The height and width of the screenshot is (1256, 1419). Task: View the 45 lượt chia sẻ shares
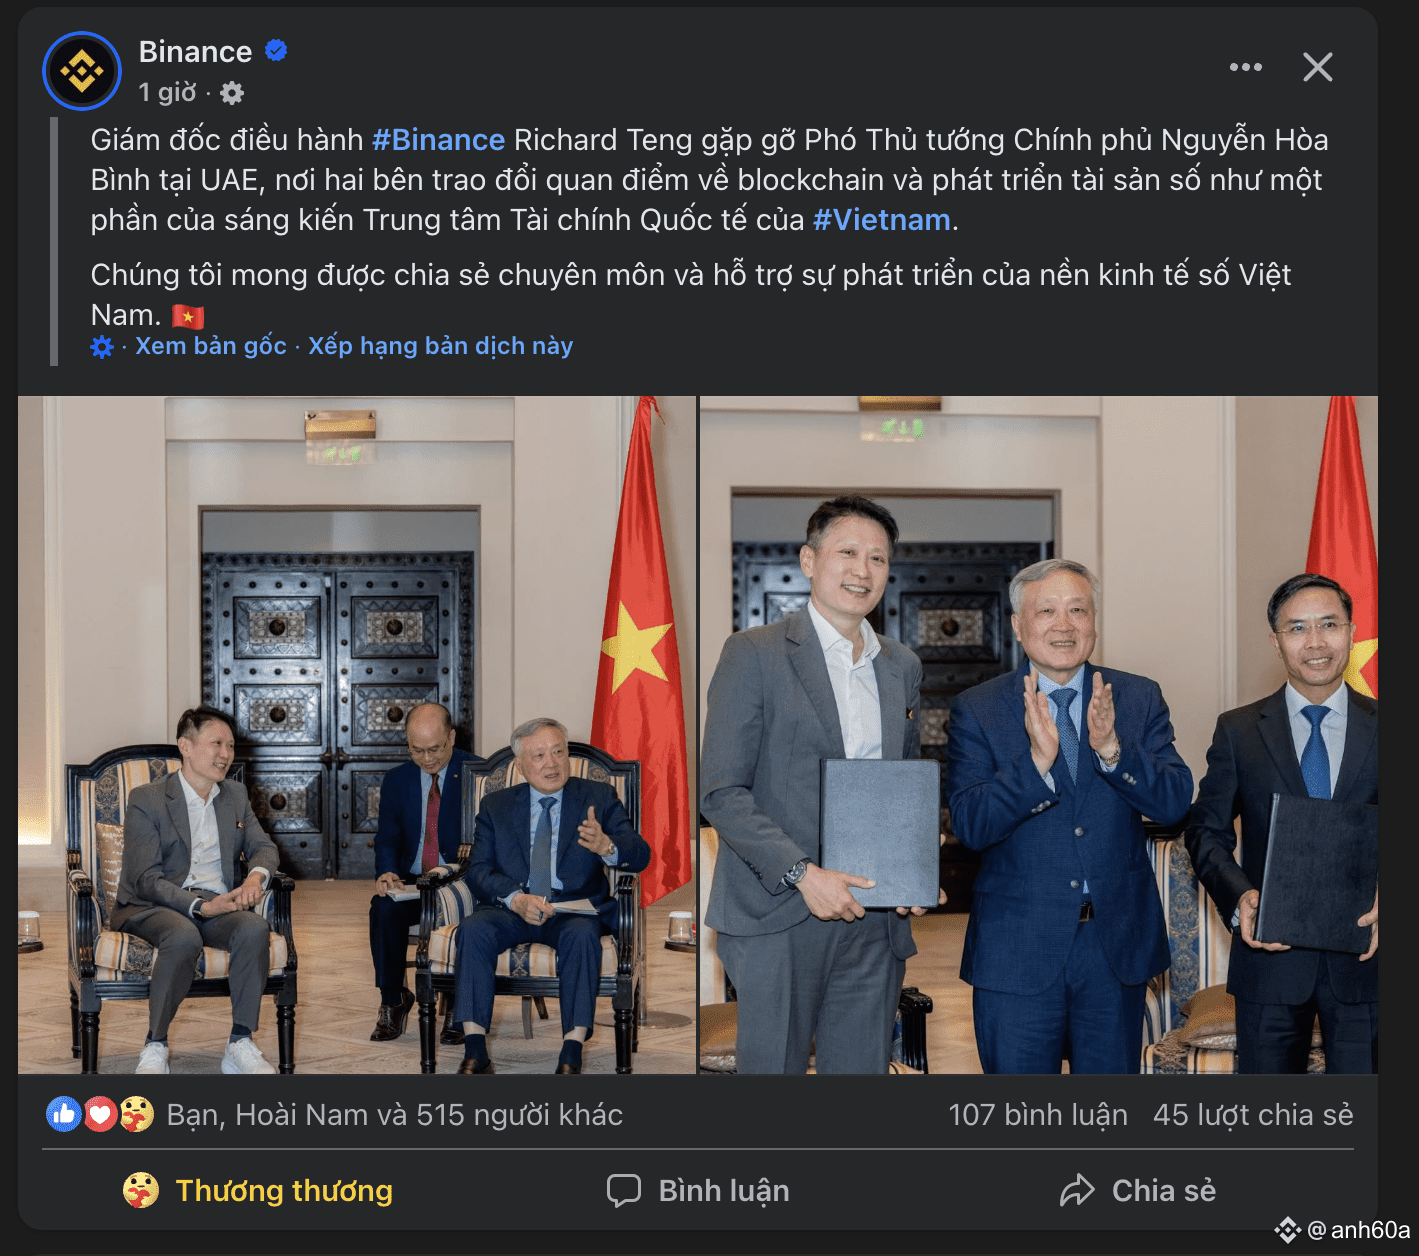(1252, 1114)
